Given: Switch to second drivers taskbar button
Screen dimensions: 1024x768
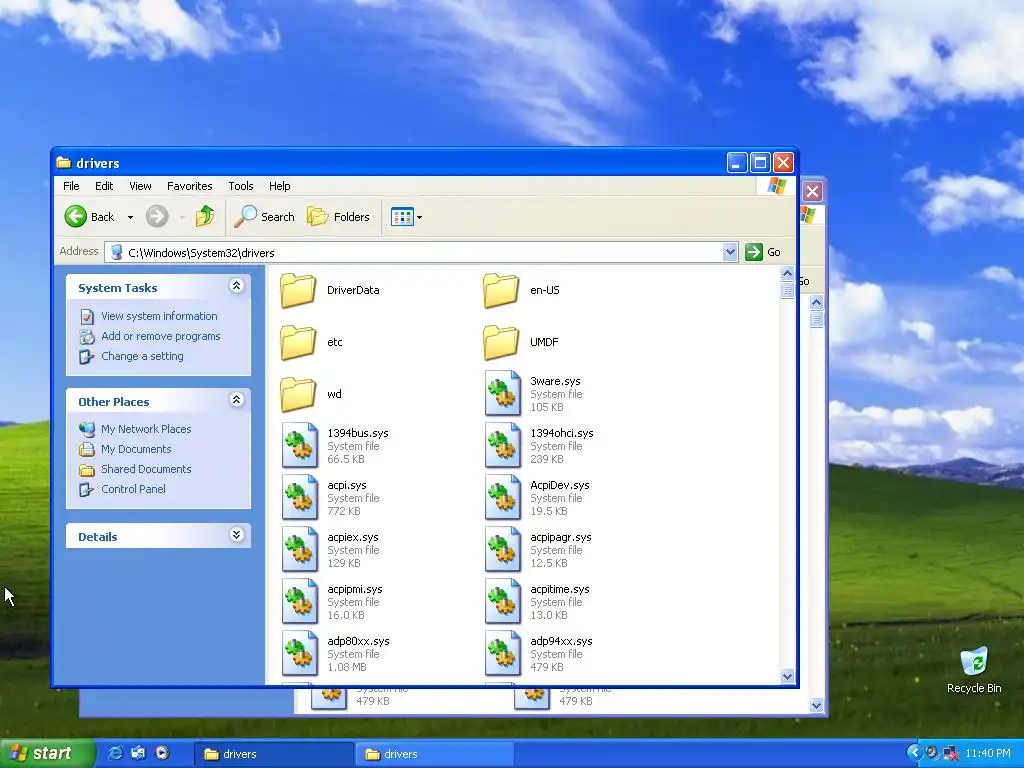Looking at the screenshot, I should click(x=436, y=754).
